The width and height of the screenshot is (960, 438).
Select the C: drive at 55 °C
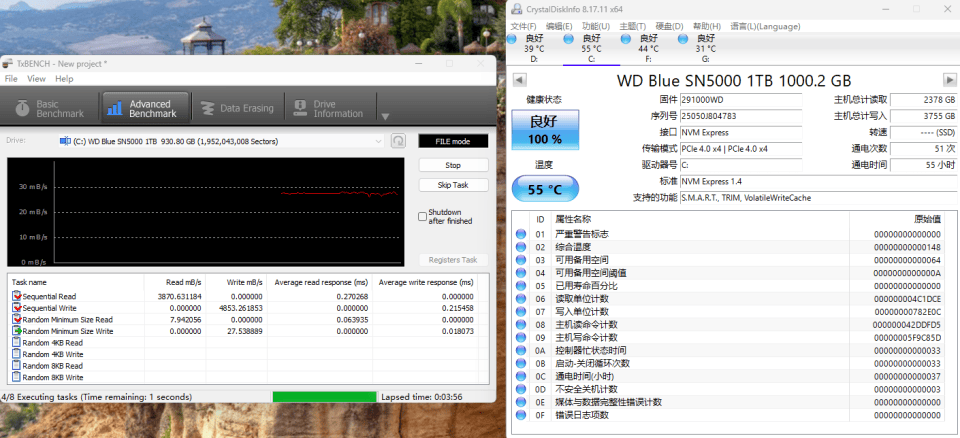tap(591, 48)
